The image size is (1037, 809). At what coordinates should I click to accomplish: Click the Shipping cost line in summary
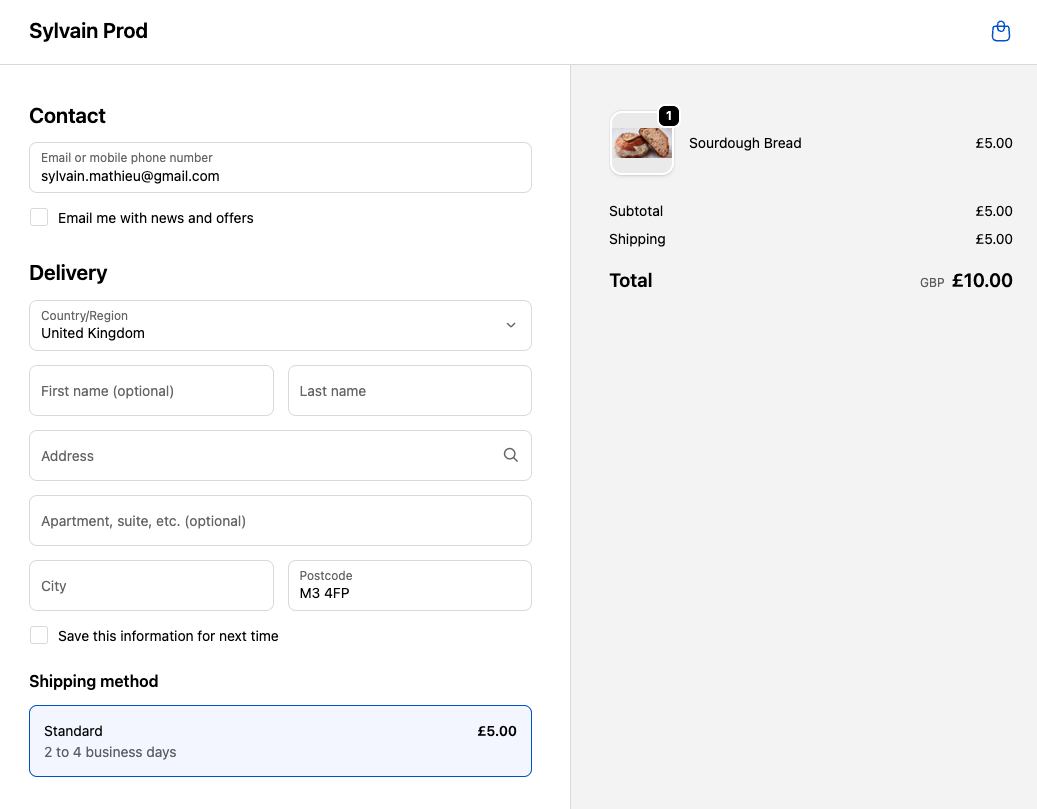(810, 239)
